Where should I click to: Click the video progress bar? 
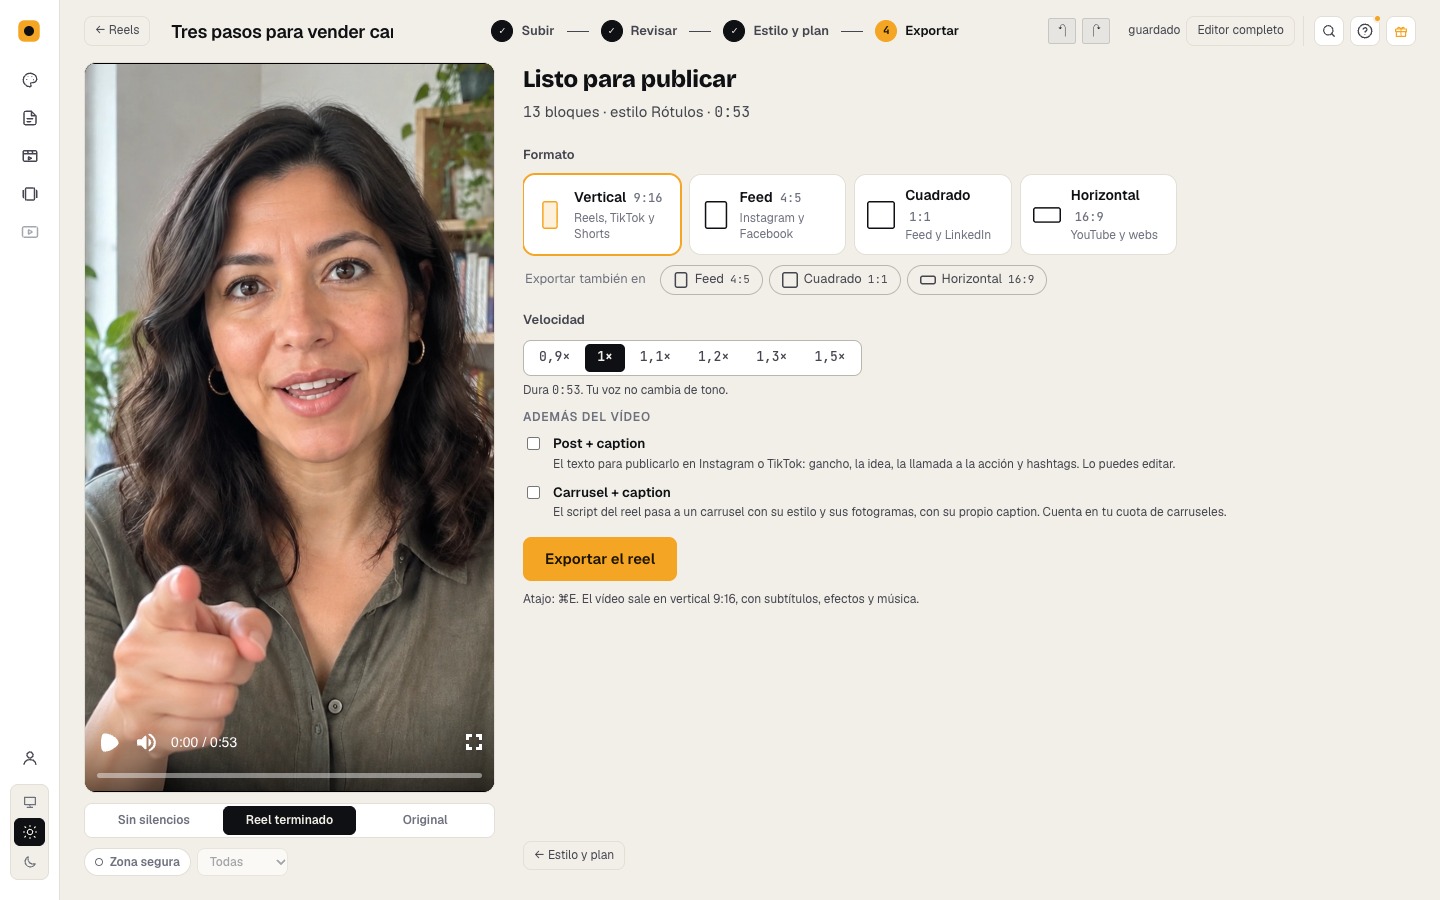point(289,775)
